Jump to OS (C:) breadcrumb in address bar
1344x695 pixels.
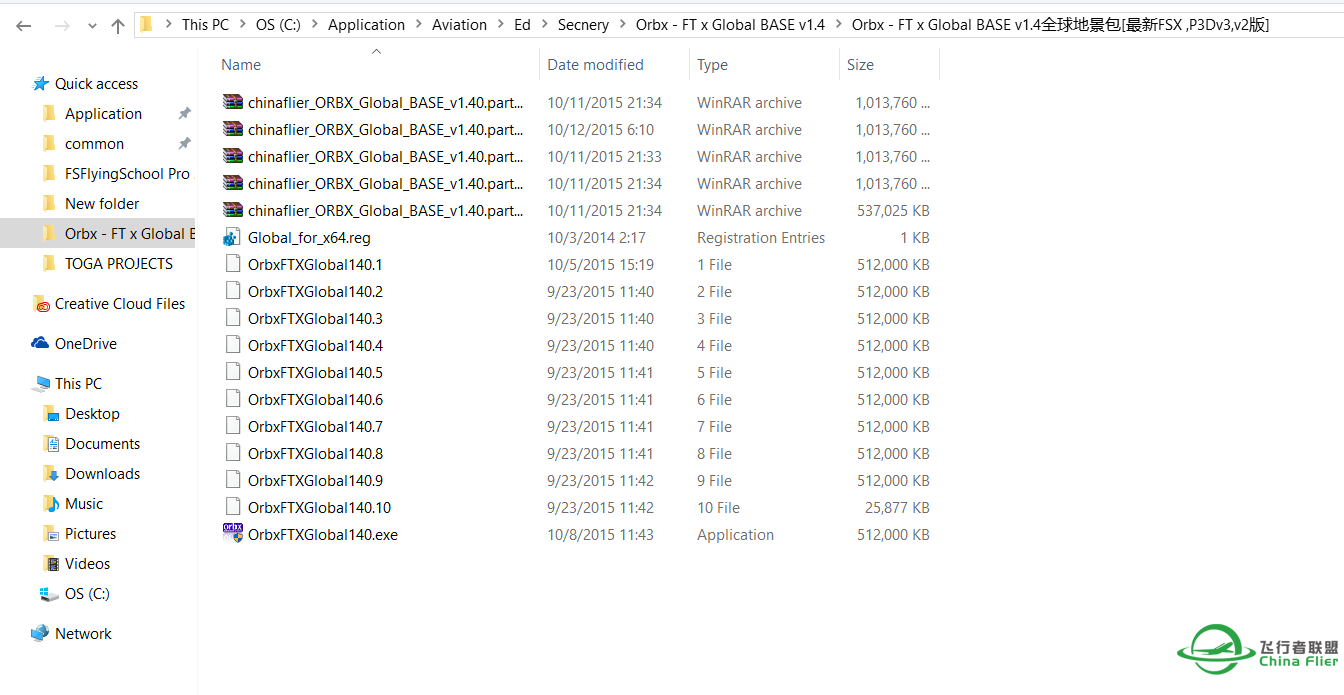278,25
